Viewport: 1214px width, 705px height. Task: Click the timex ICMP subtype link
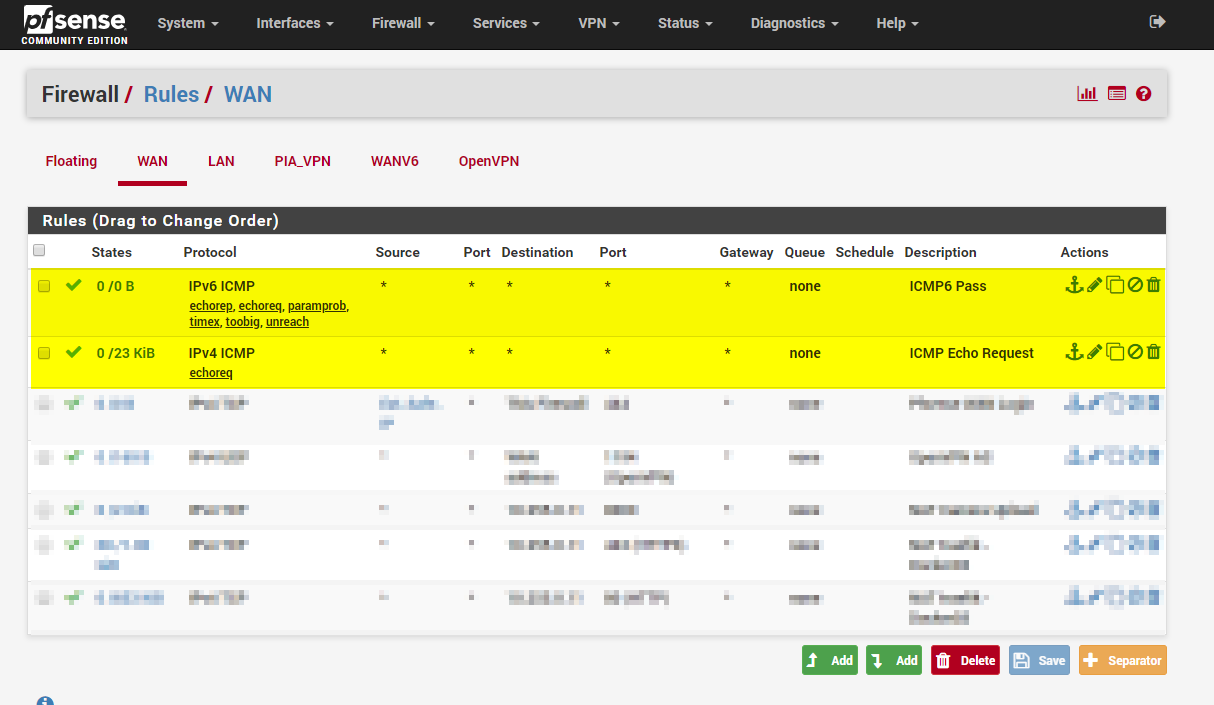[204, 322]
